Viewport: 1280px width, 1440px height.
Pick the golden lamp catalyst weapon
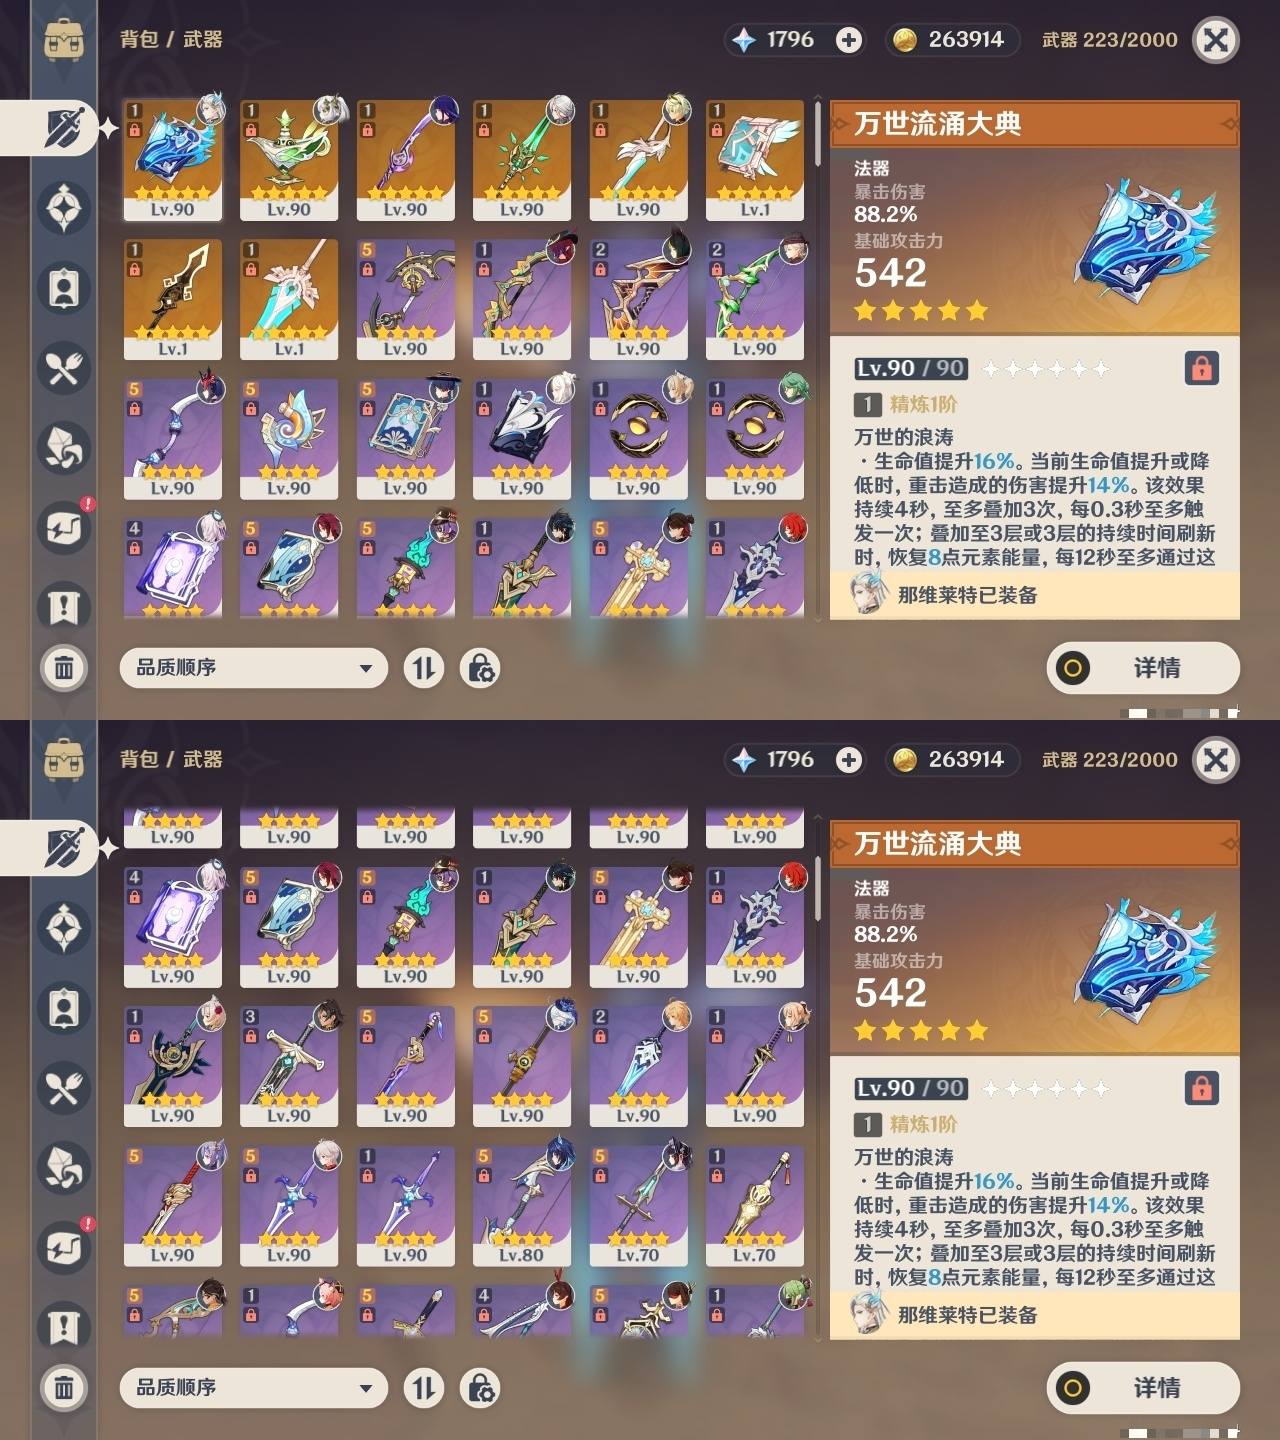pyautogui.click(x=289, y=160)
